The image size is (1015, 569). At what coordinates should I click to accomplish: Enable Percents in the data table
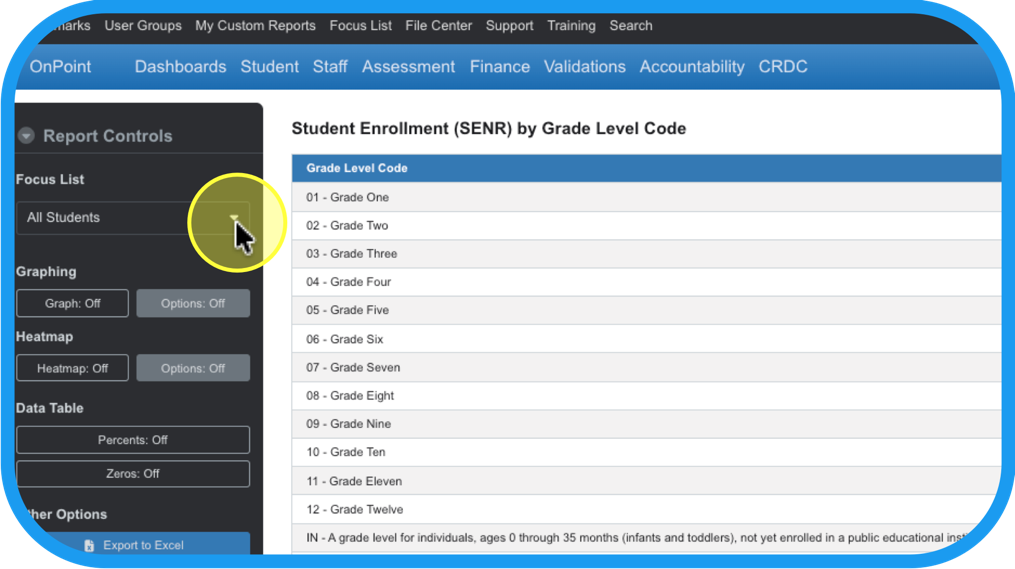coord(133,440)
